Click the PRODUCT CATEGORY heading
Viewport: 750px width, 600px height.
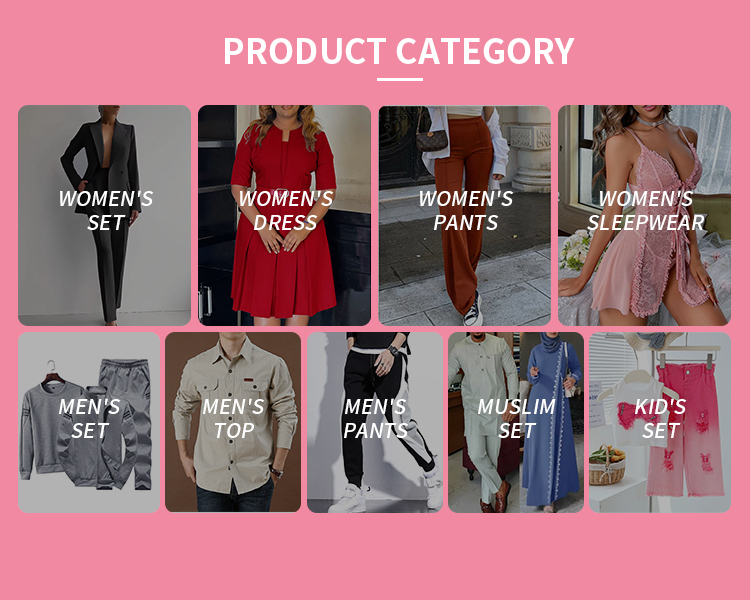399,51
